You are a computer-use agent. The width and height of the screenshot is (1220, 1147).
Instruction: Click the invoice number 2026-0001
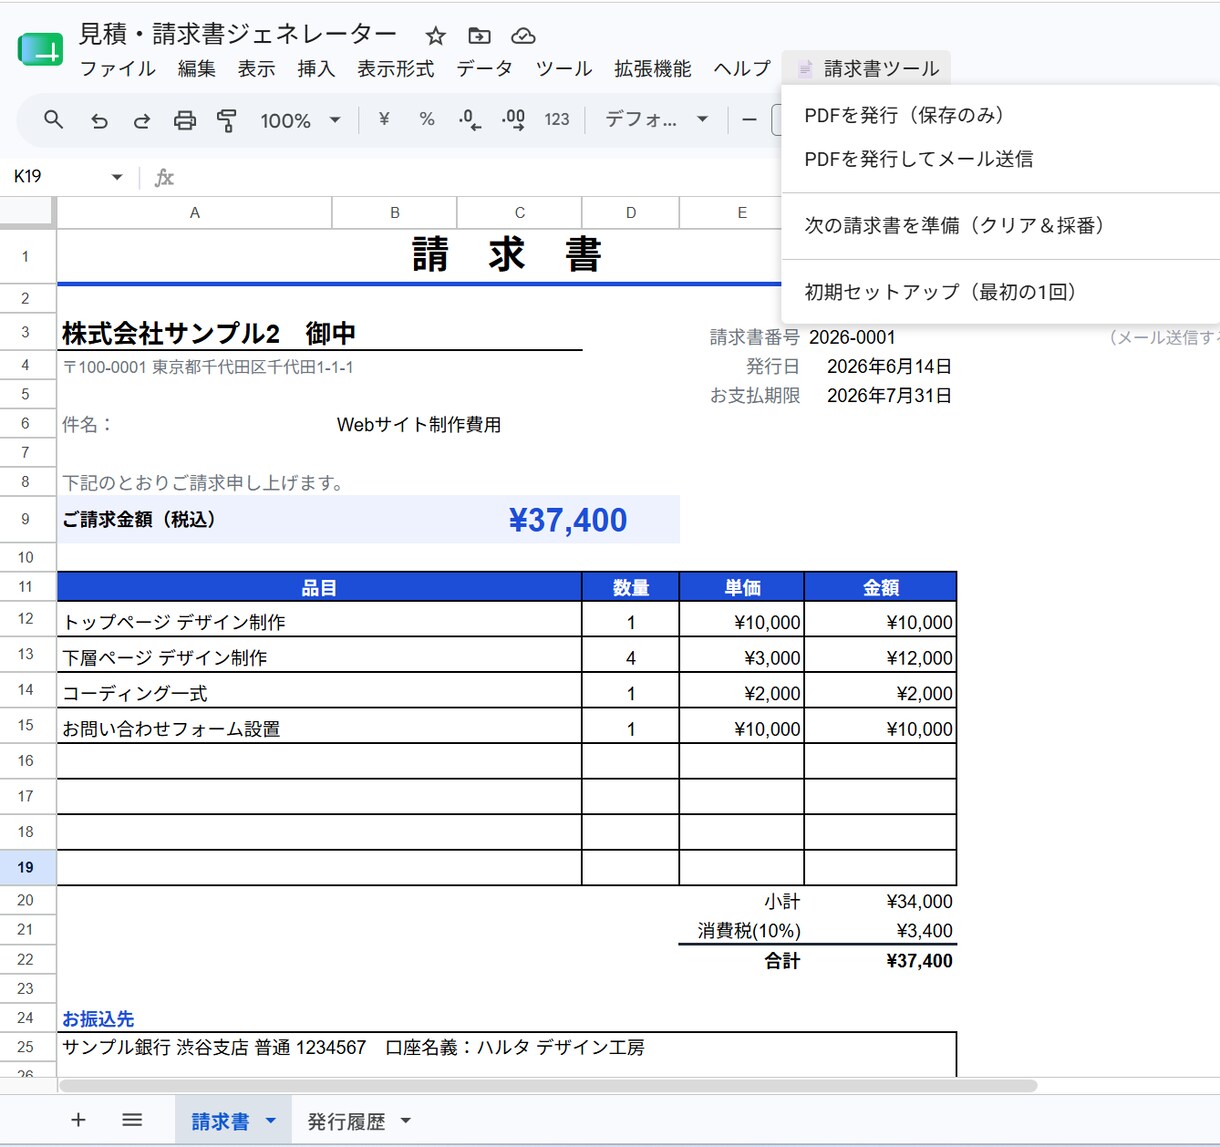(852, 338)
